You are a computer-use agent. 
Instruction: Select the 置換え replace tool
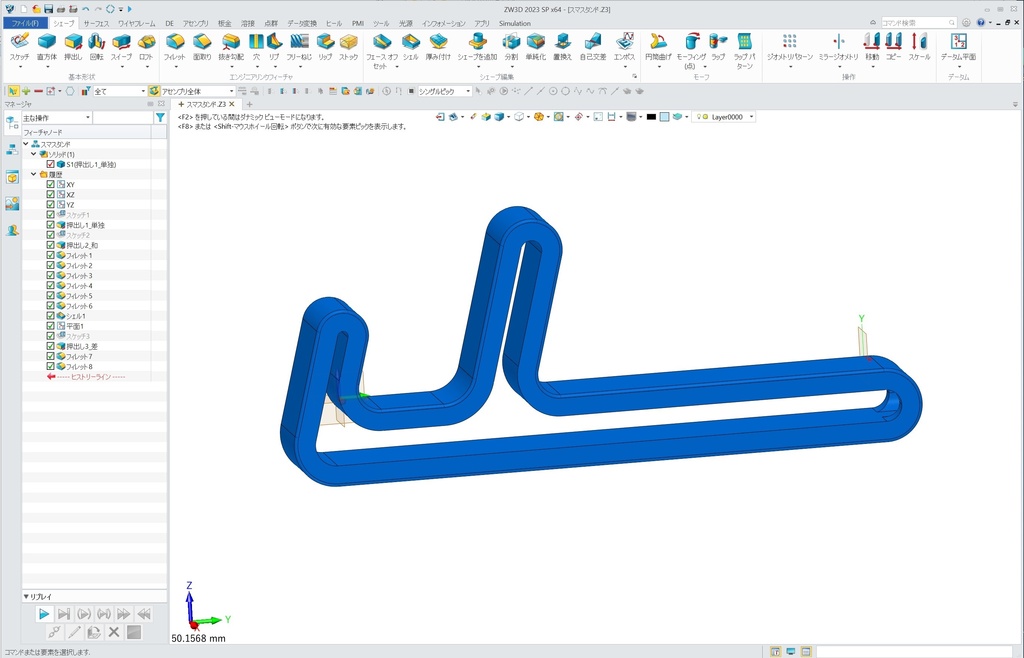562,47
